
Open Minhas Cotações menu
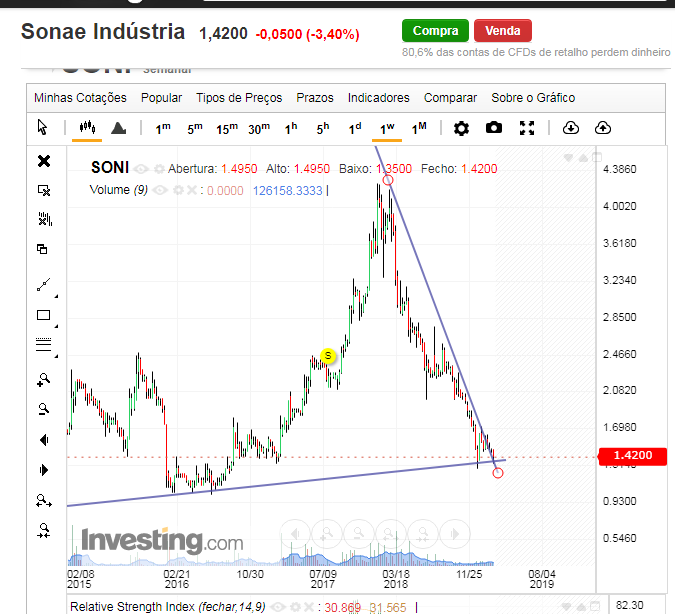(x=81, y=98)
